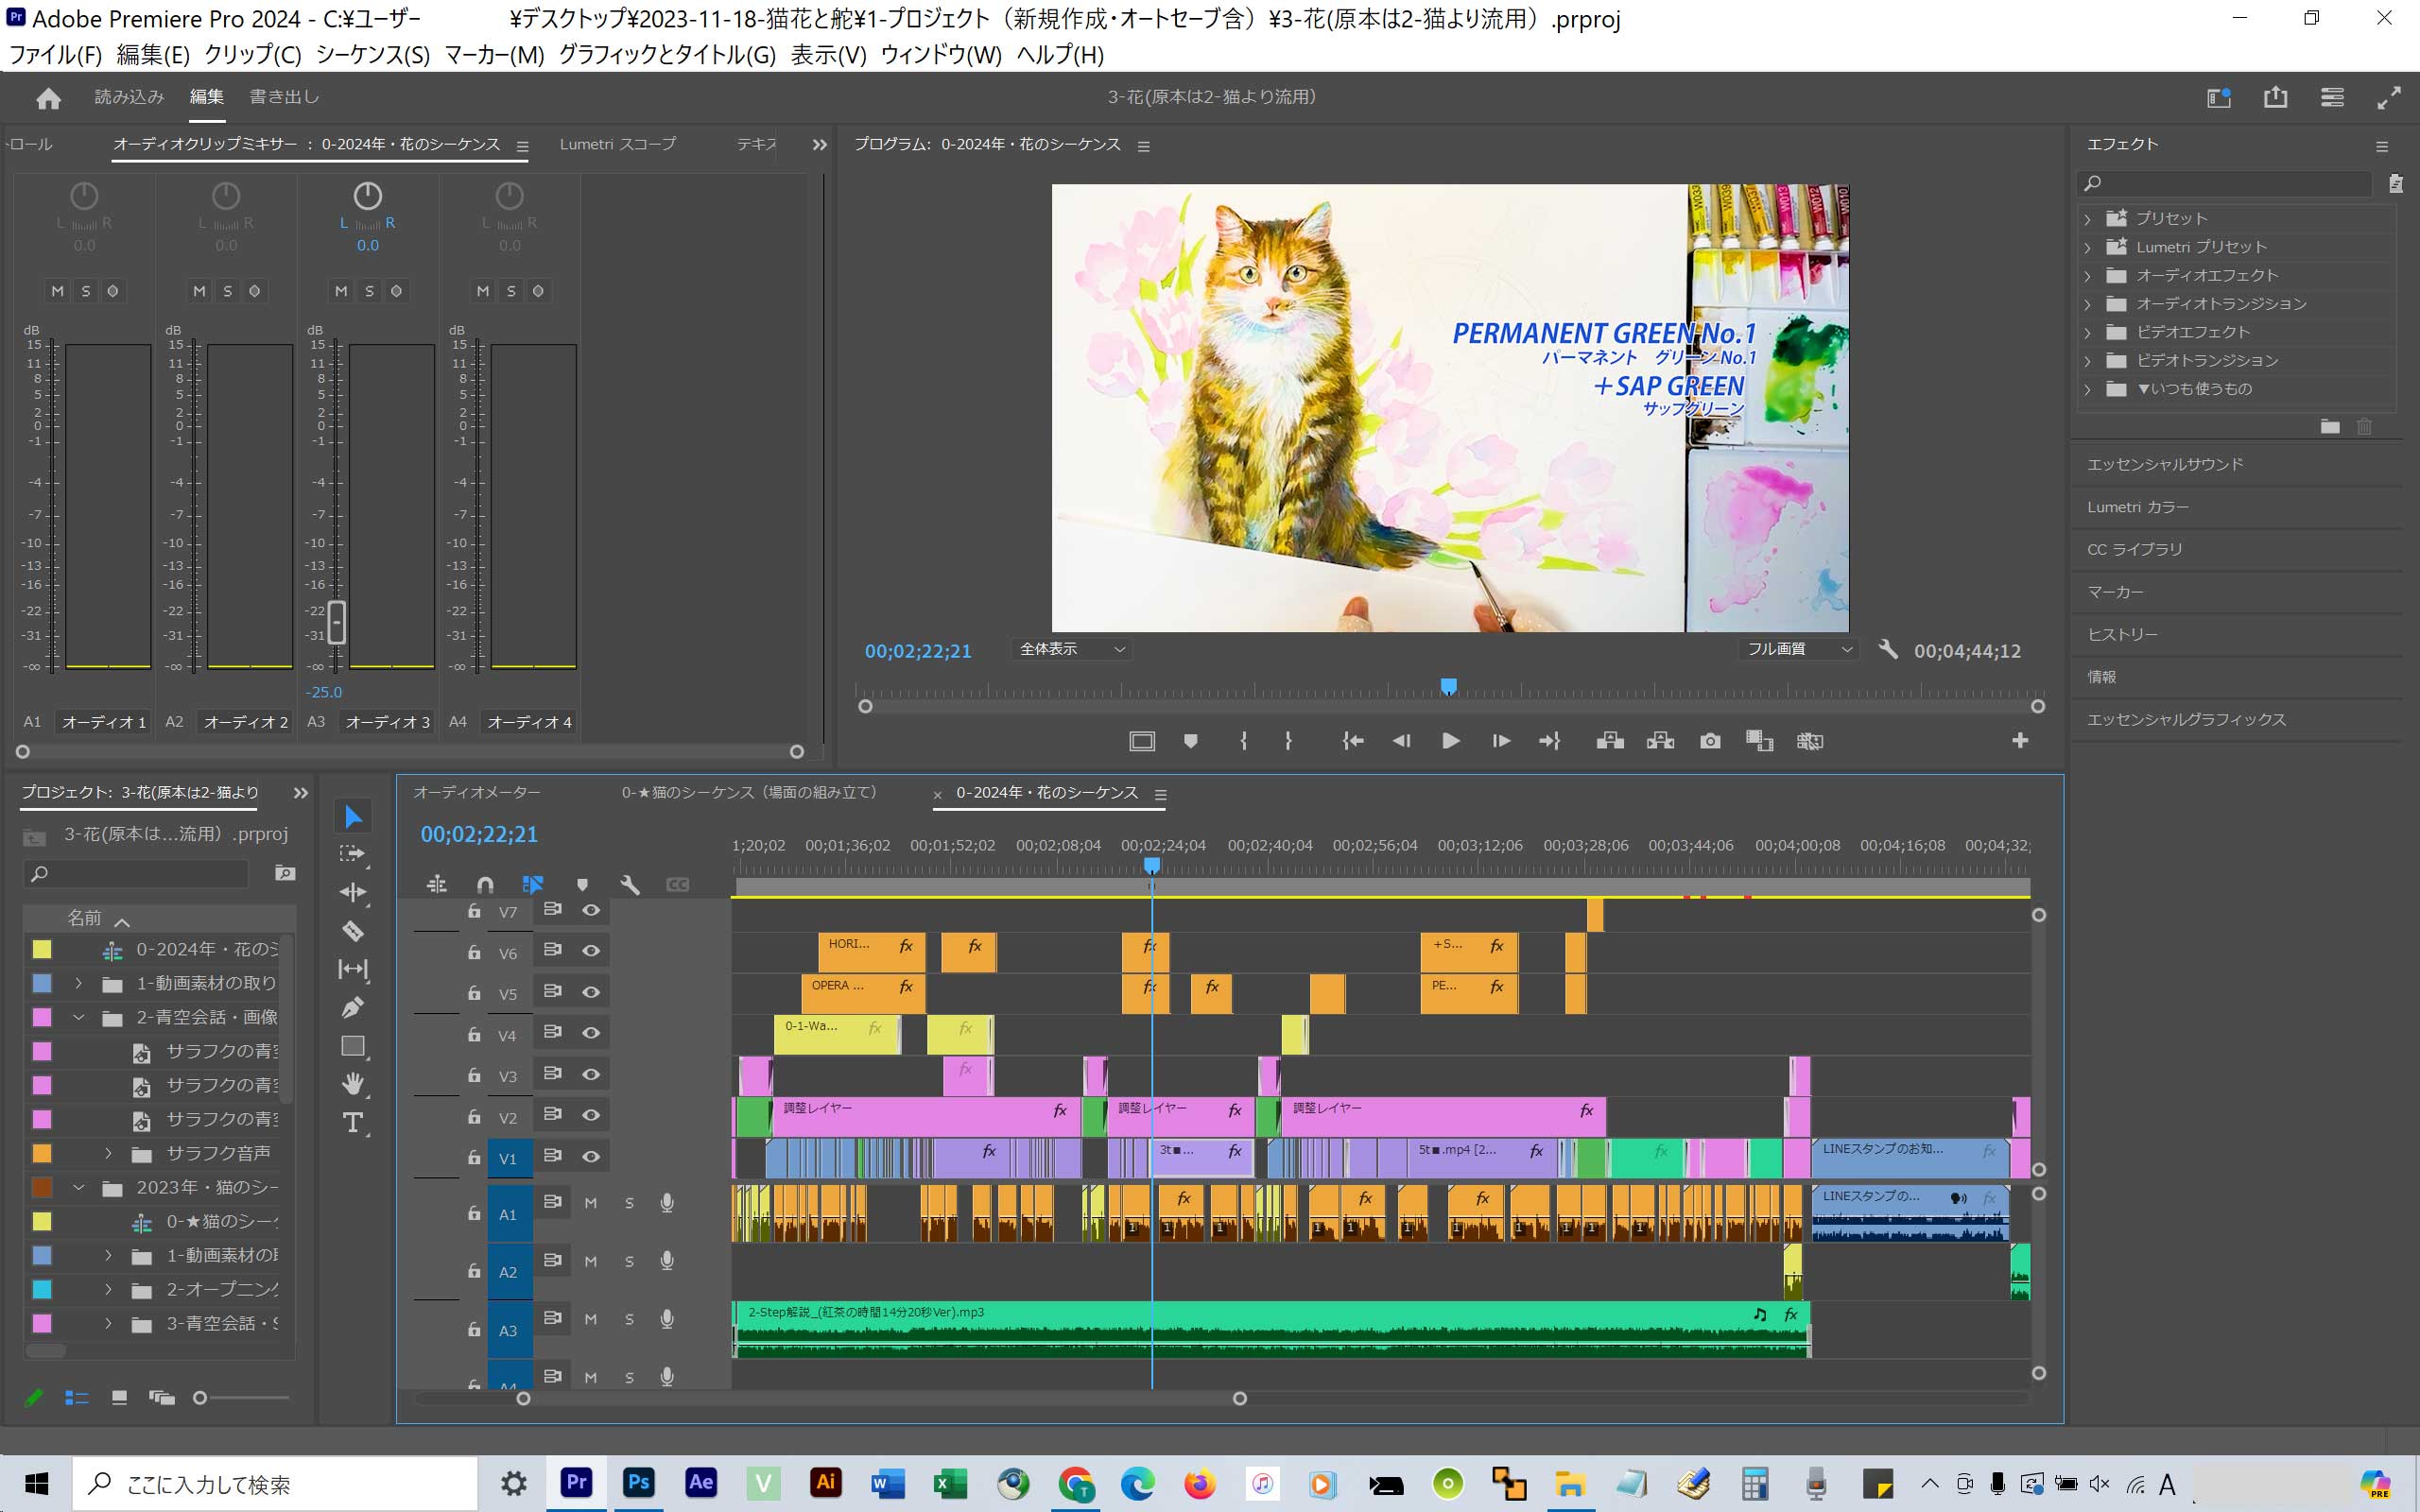
Task: Open timeline display settings wrench
Action: point(629,885)
